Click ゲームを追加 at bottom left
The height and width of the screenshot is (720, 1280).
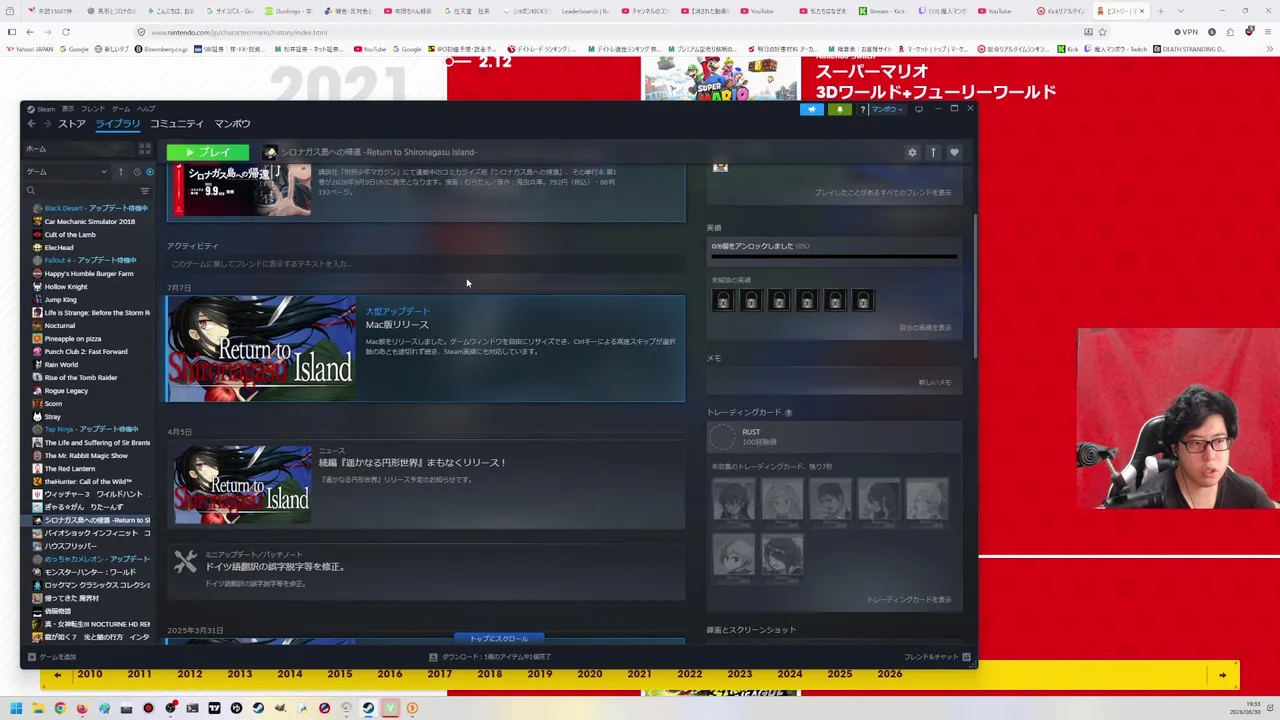pyautogui.click(x=52, y=657)
